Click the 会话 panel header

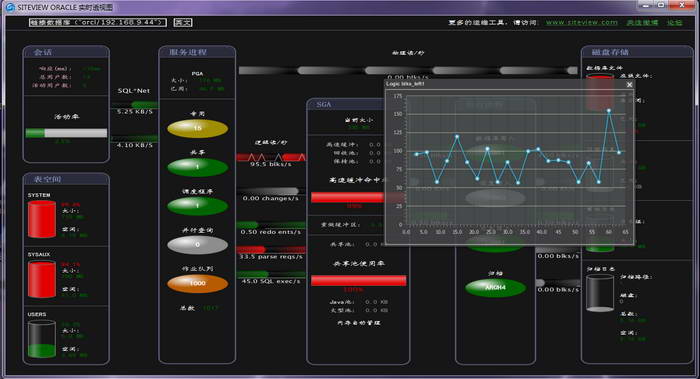[x=66, y=52]
